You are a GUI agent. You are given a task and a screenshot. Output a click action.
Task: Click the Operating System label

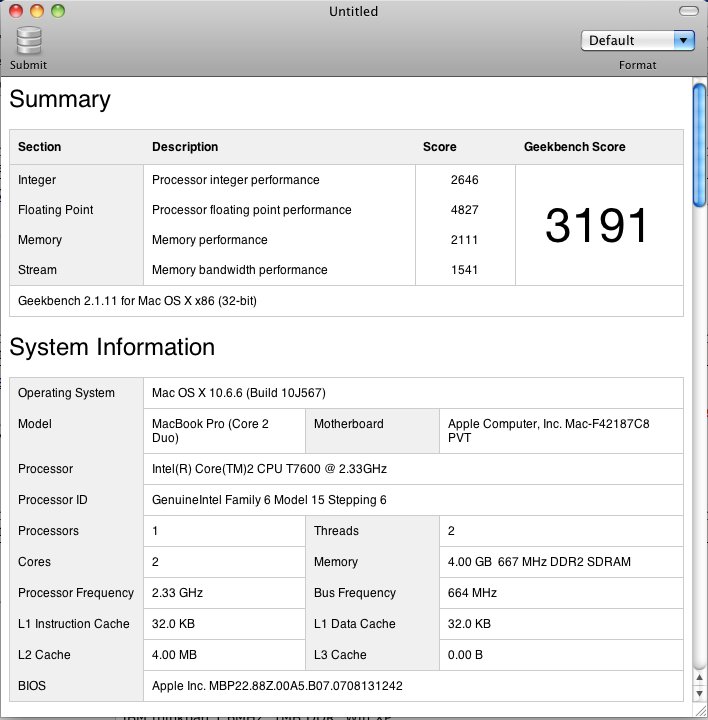tap(66, 393)
